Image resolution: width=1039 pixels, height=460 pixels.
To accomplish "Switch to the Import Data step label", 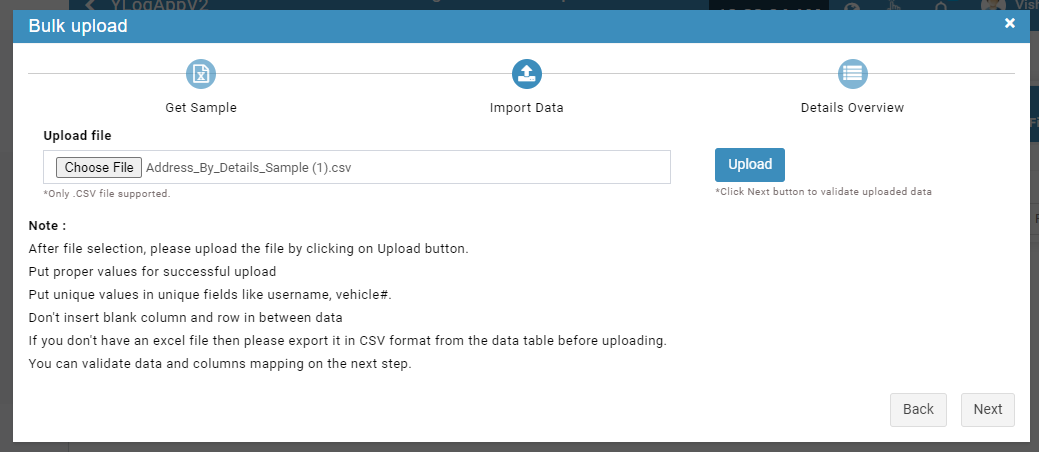I will [527, 107].
